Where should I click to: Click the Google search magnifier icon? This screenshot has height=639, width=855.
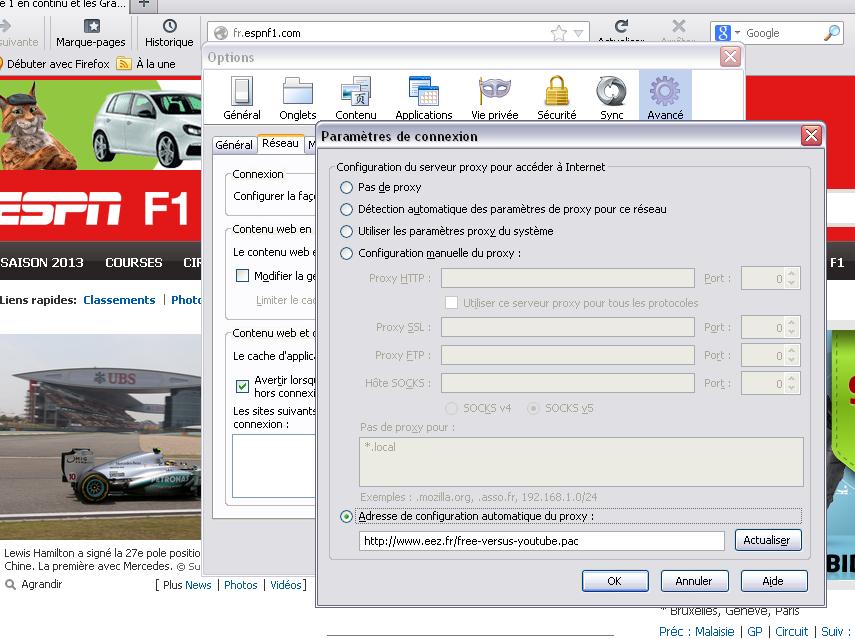point(831,33)
